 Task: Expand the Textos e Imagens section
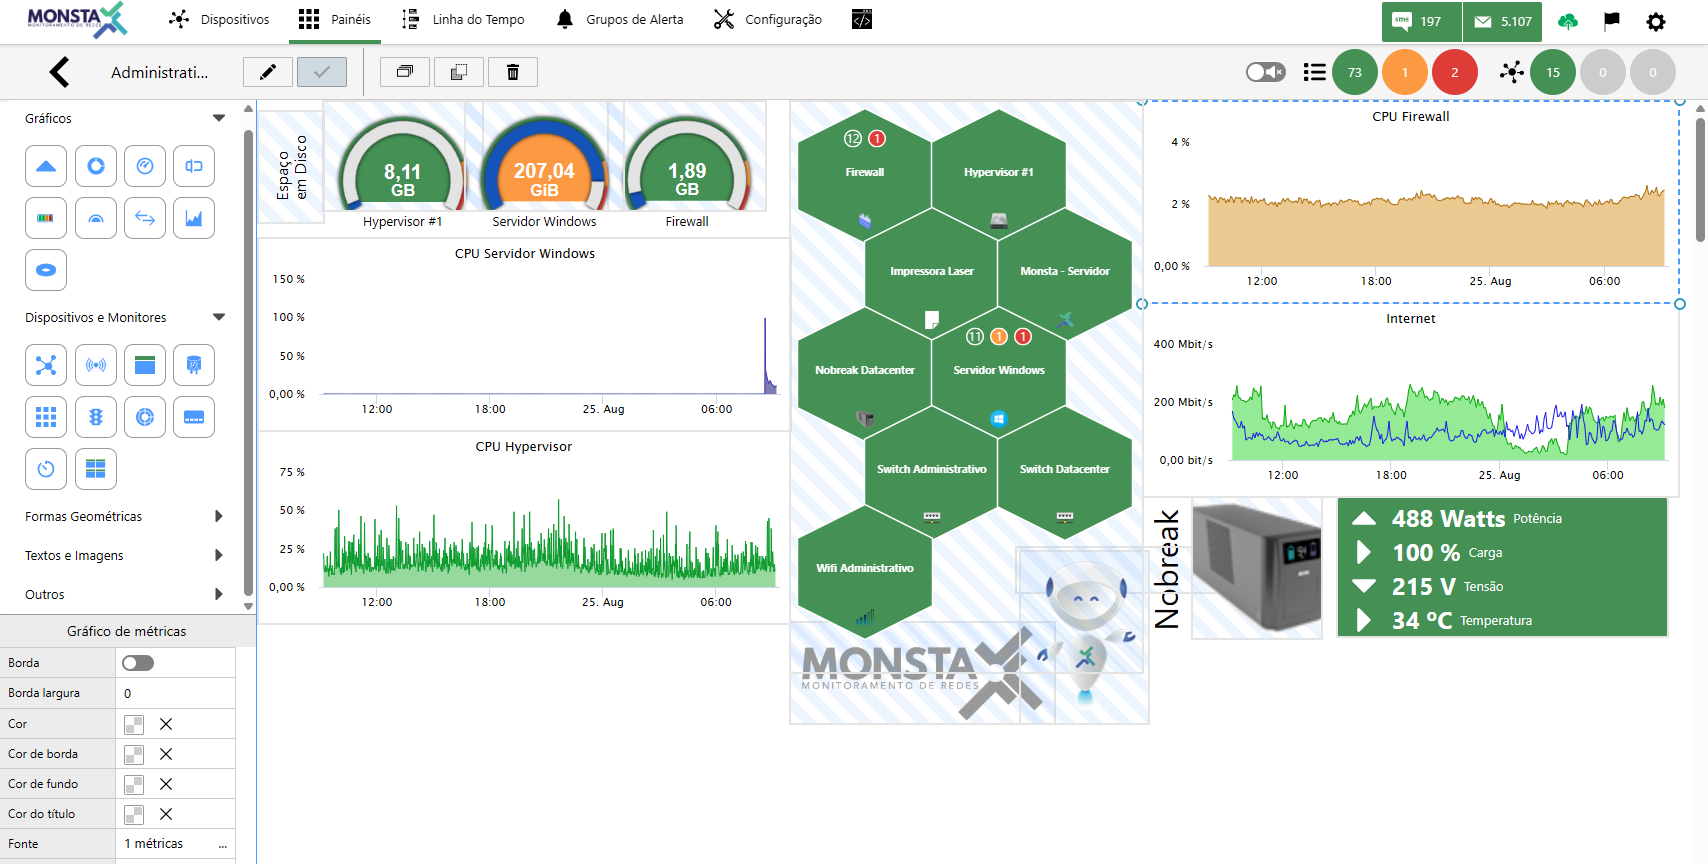pos(219,555)
